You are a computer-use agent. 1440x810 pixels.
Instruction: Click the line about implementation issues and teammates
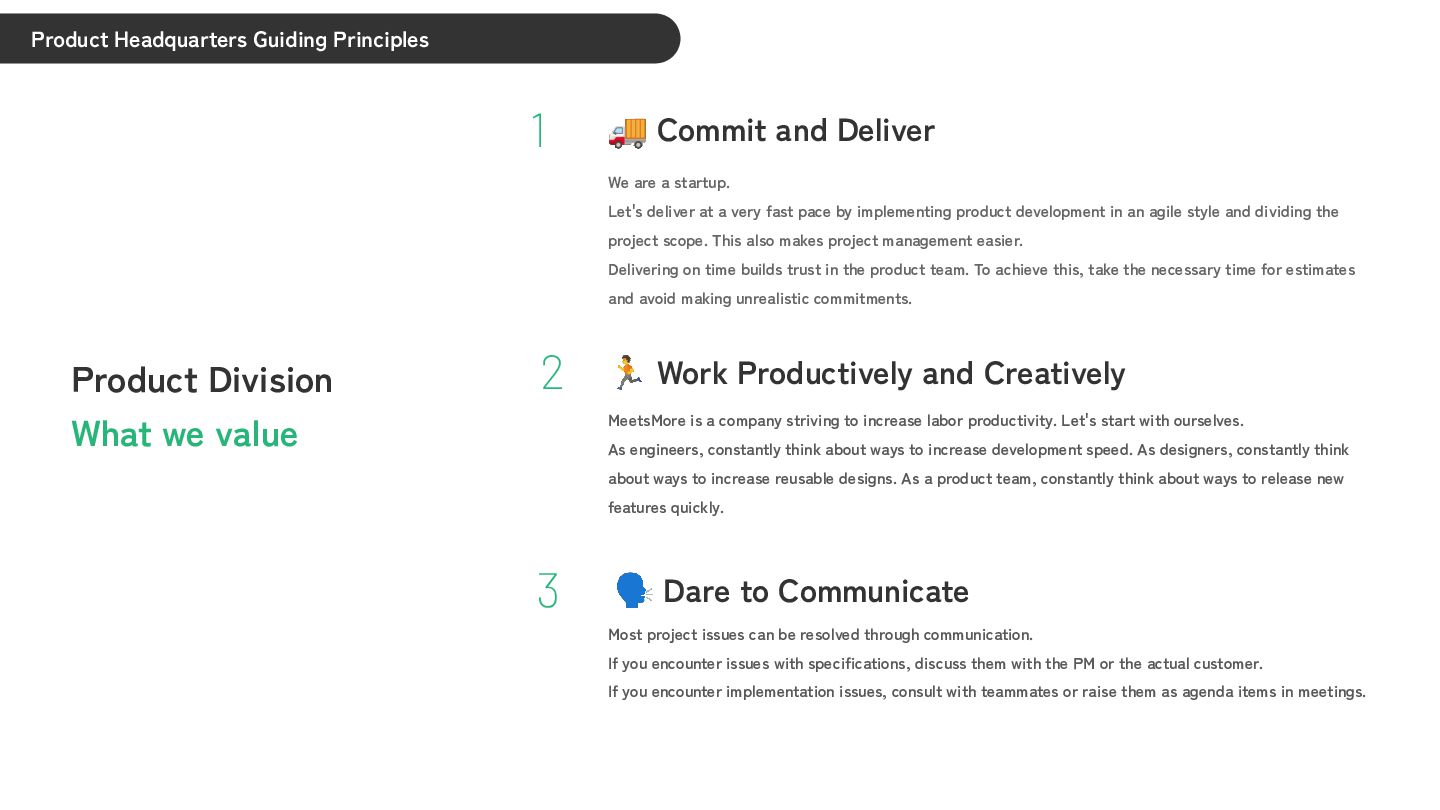(x=986, y=692)
